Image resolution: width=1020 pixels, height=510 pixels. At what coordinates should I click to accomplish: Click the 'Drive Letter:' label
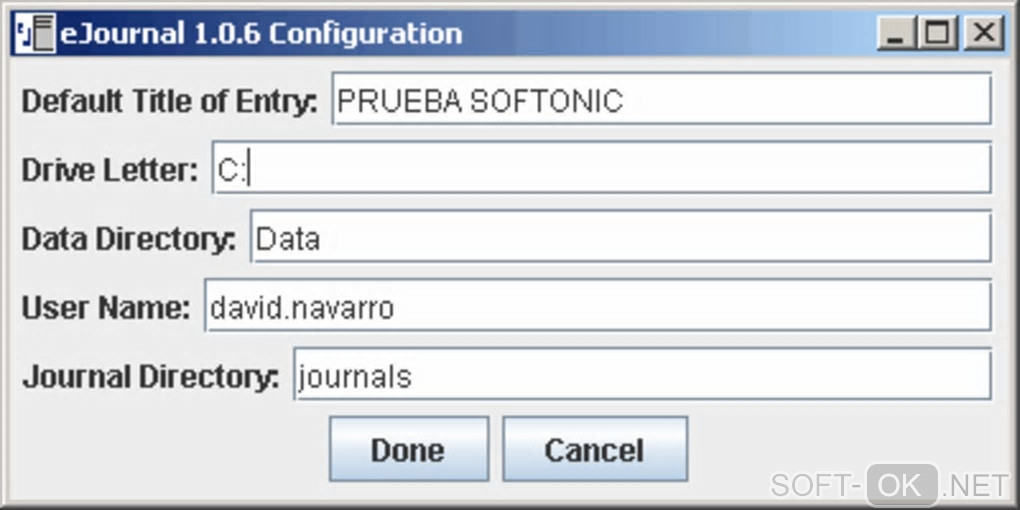[110, 170]
